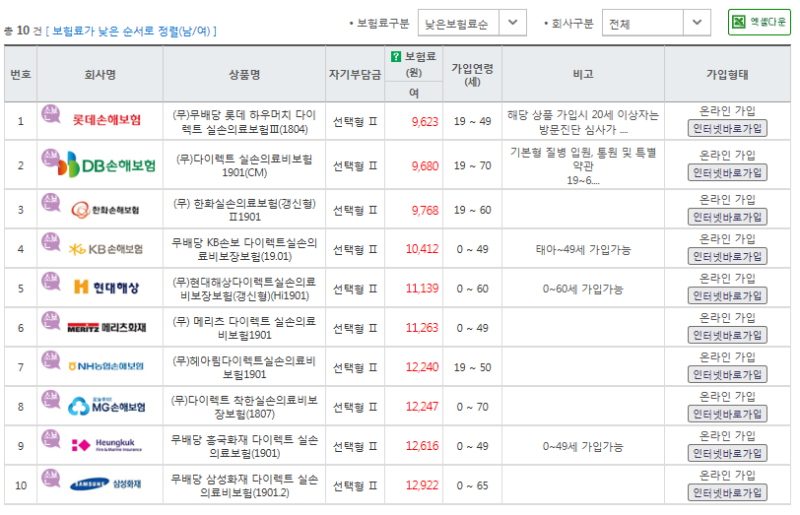The width and height of the screenshot is (800, 515).
Task: Click product name (무)다이렉트 실손의료비보험 1901(CM)
Action: pos(244,166)
